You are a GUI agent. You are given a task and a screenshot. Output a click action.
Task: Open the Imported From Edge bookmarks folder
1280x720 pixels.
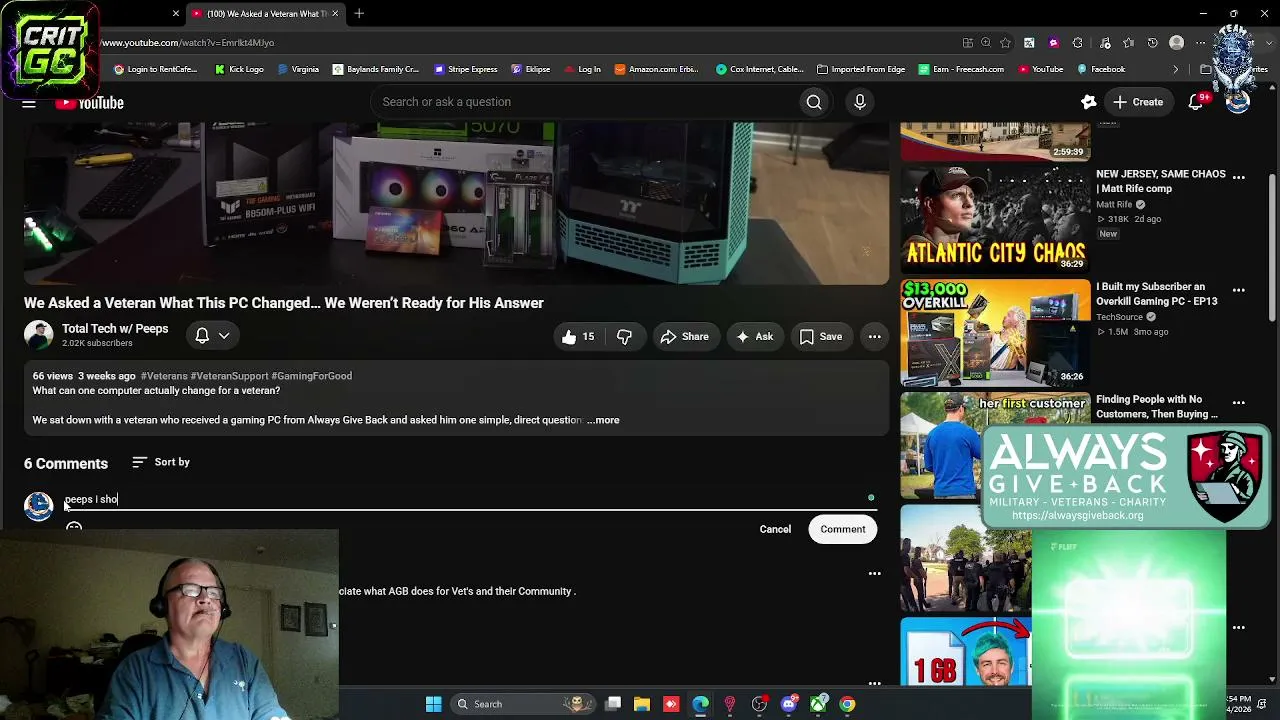pos(862,69)
